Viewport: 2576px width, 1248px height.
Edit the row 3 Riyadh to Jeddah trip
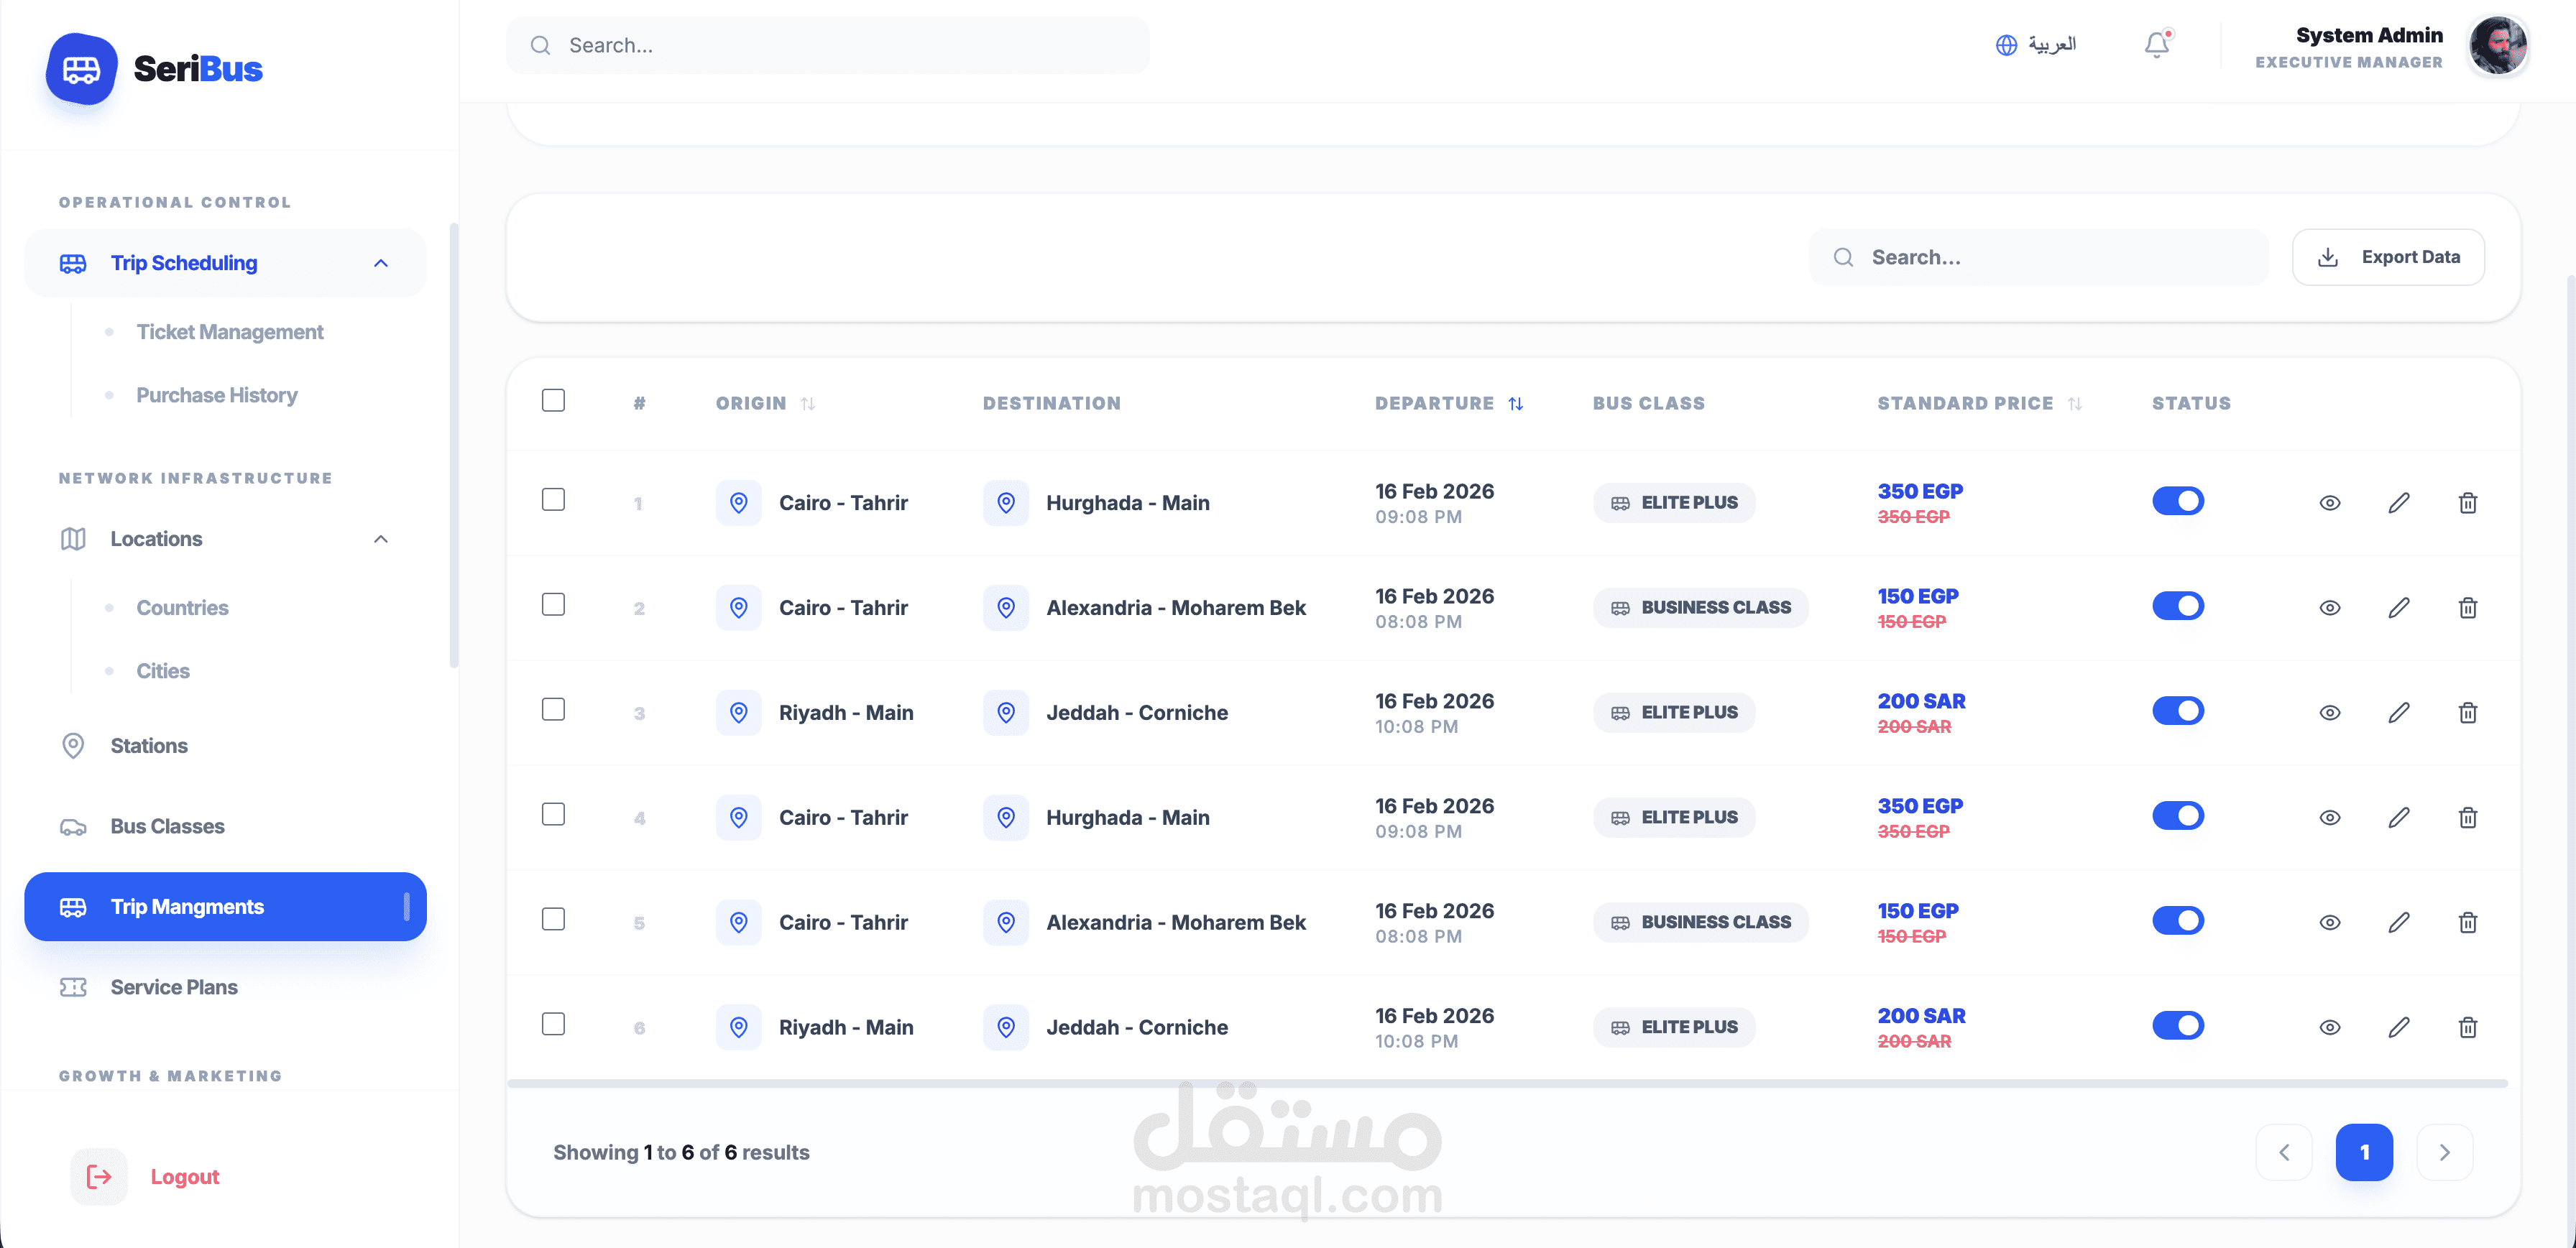point(2398,713)
